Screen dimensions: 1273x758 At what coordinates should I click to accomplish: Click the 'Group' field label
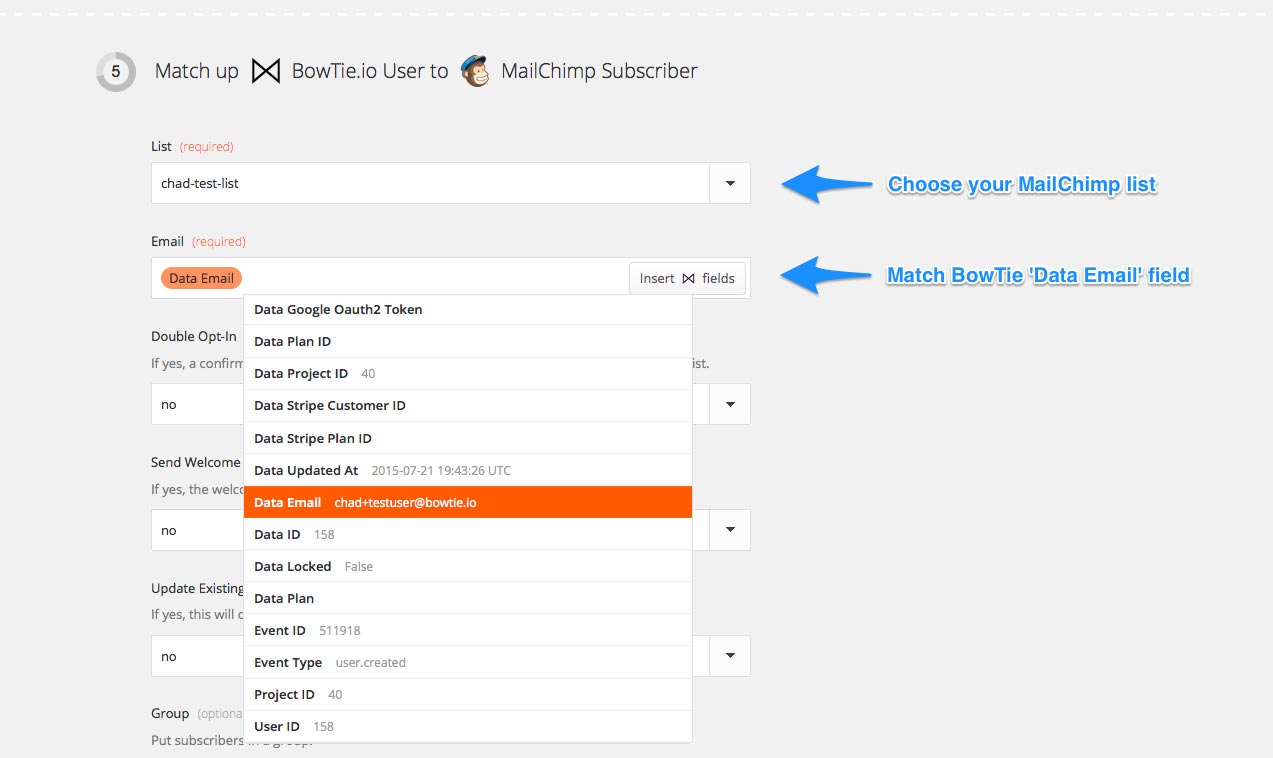pos(170,713)
